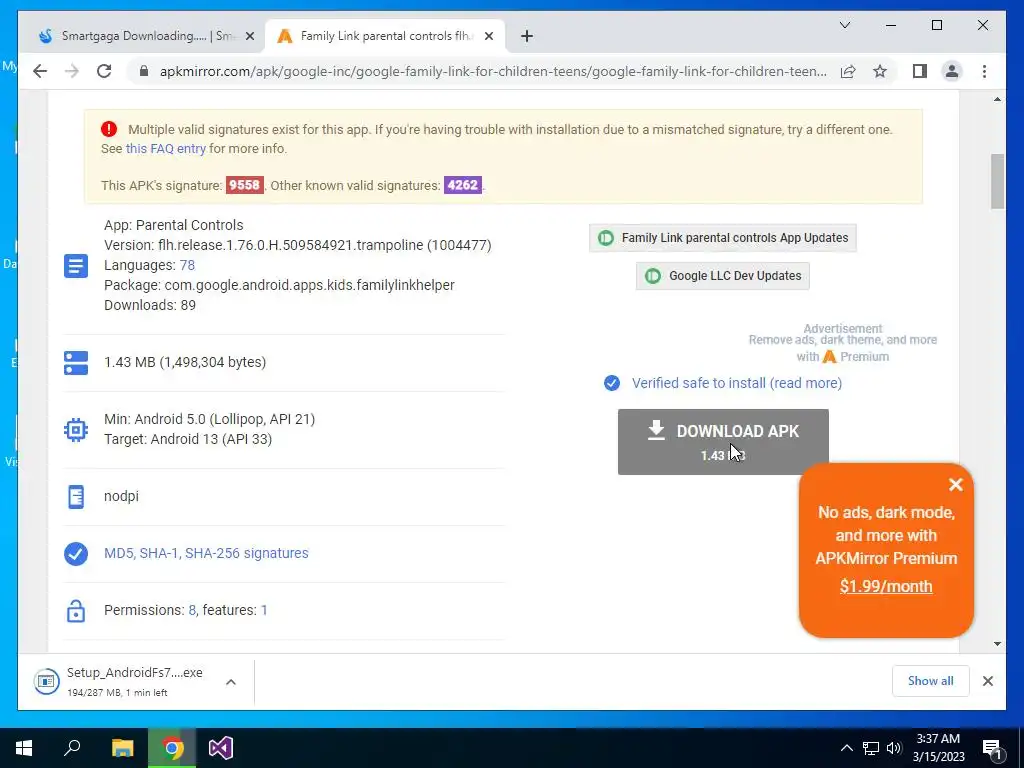The image size is (1024, 768).
Task: Click the page scroll up arrow
Action: (x=997, y=99)
